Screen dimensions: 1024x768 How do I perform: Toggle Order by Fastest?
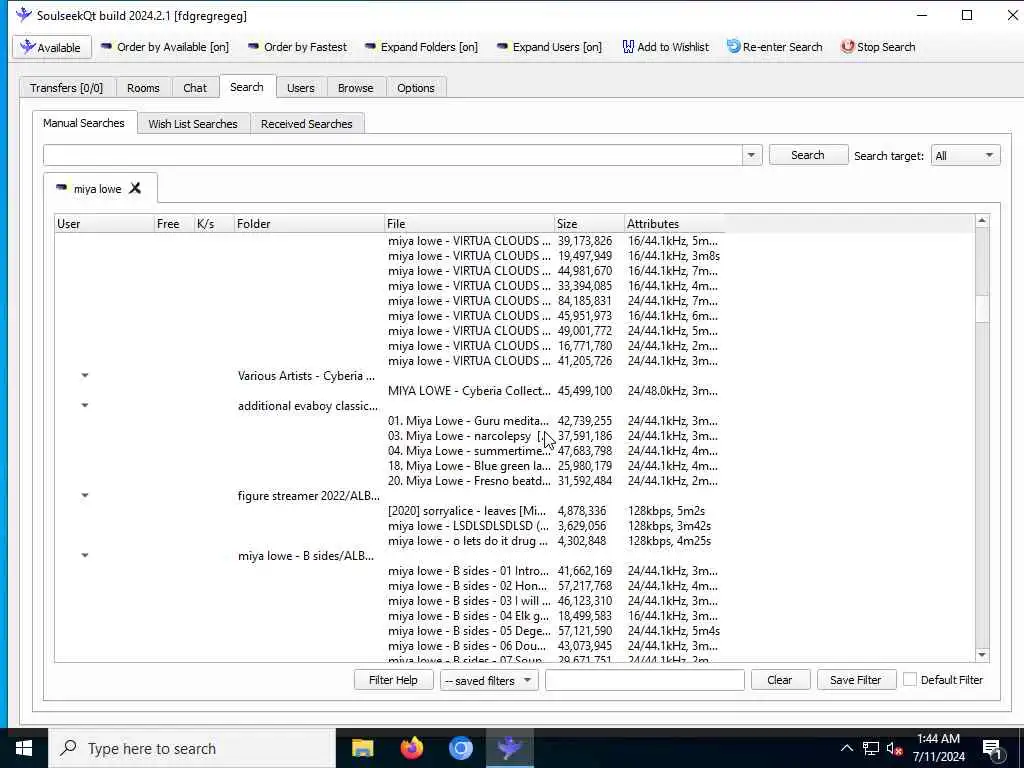point(296,47)
